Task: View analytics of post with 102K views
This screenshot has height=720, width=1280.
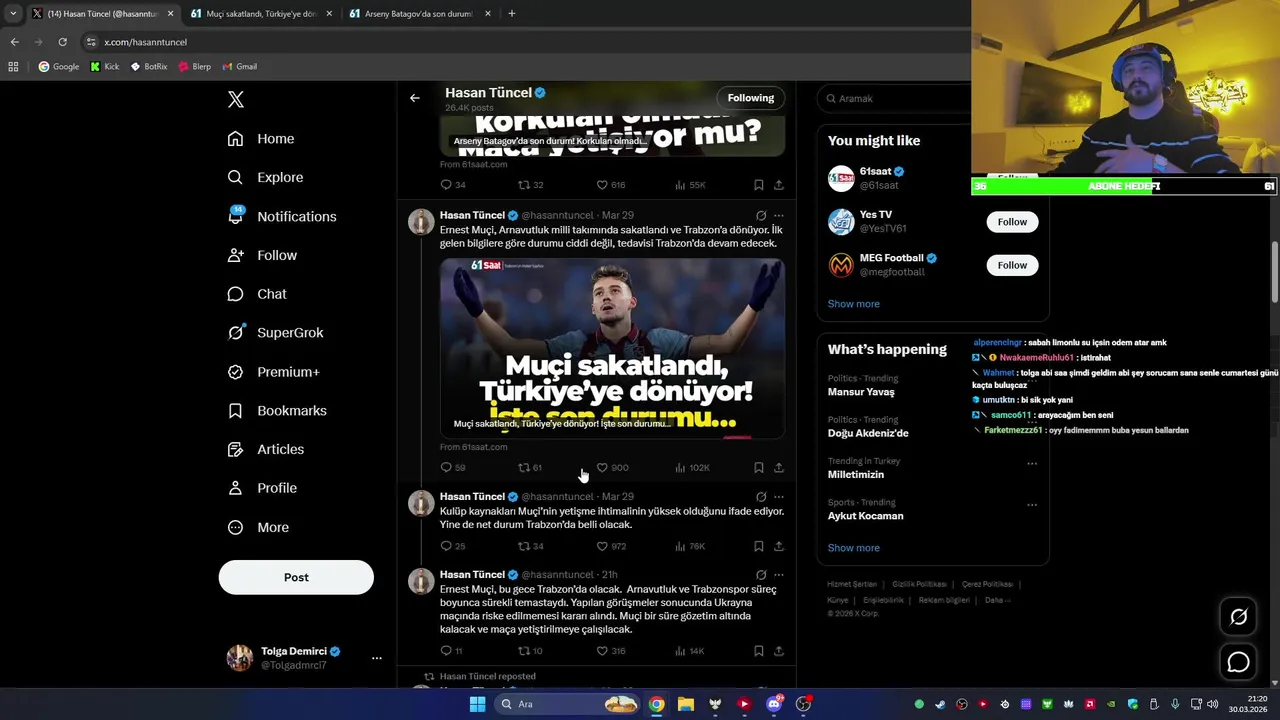Action: coord(691,467)
